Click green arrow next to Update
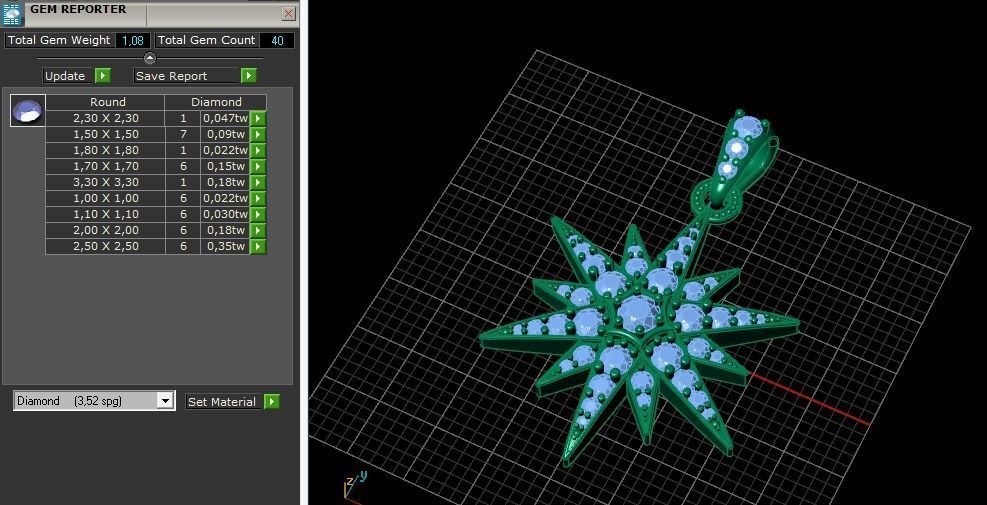987x505 pixels. (x=103, y=76)
